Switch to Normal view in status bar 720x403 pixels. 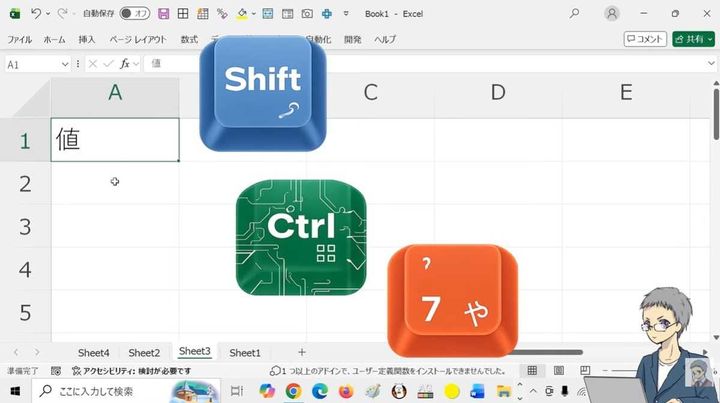[x=532, y=370]
